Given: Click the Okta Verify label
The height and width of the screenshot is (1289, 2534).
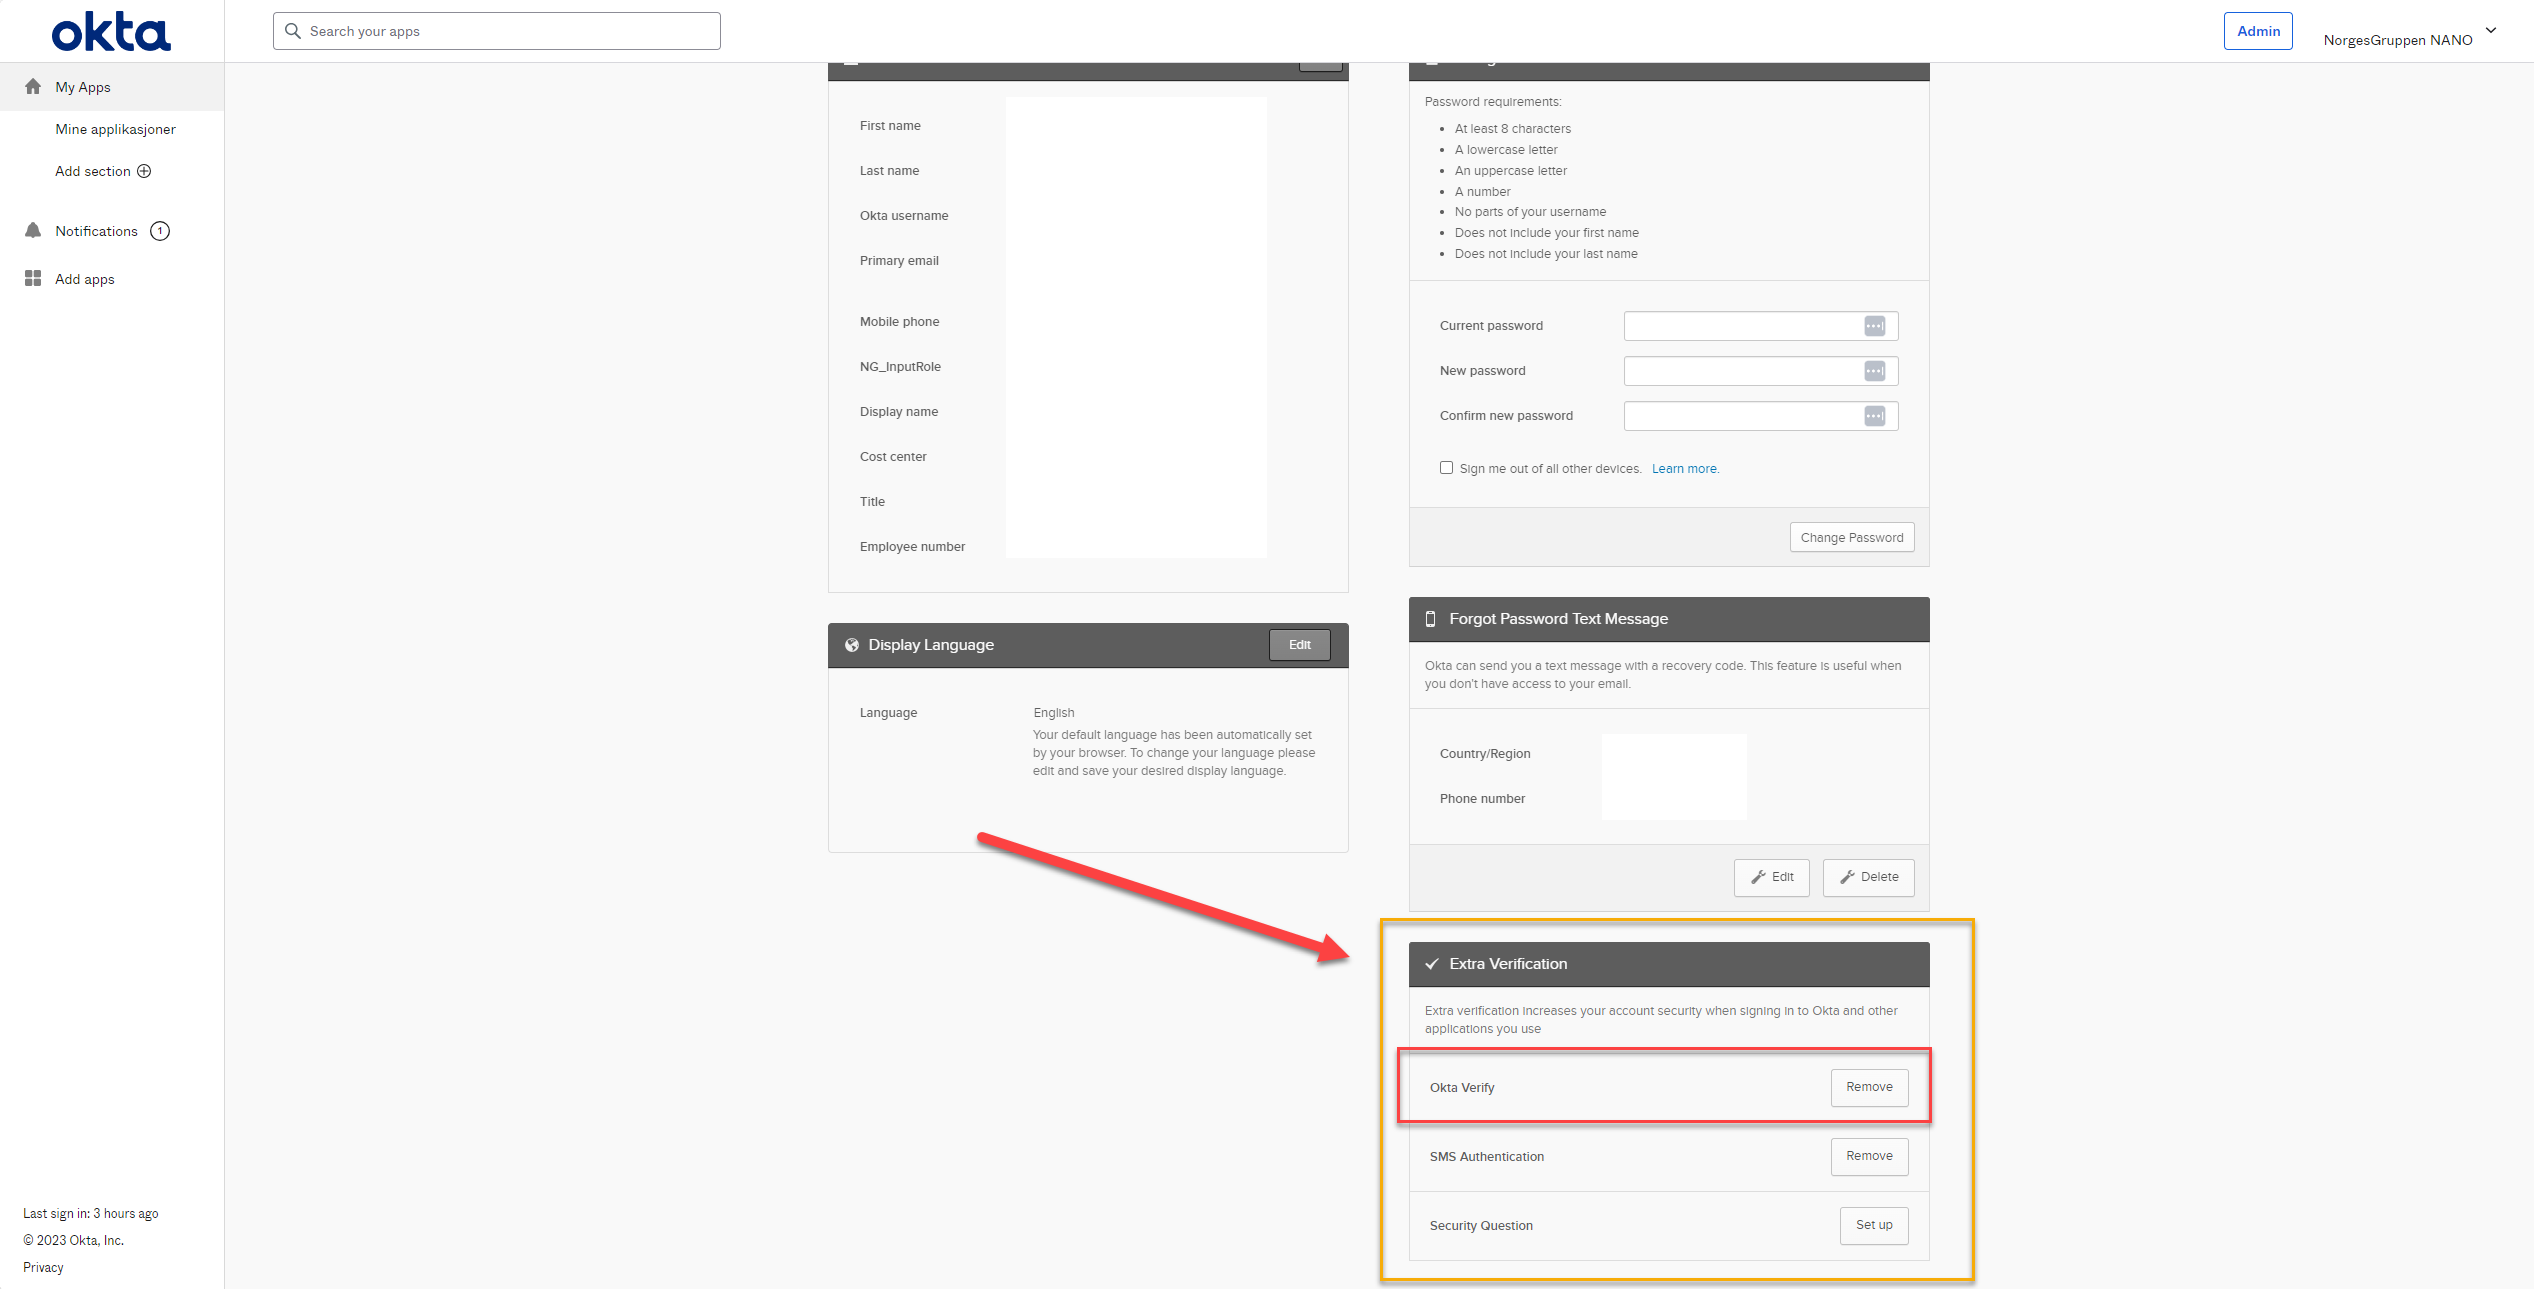Looking at the screenshot, I should 1462,1088.
